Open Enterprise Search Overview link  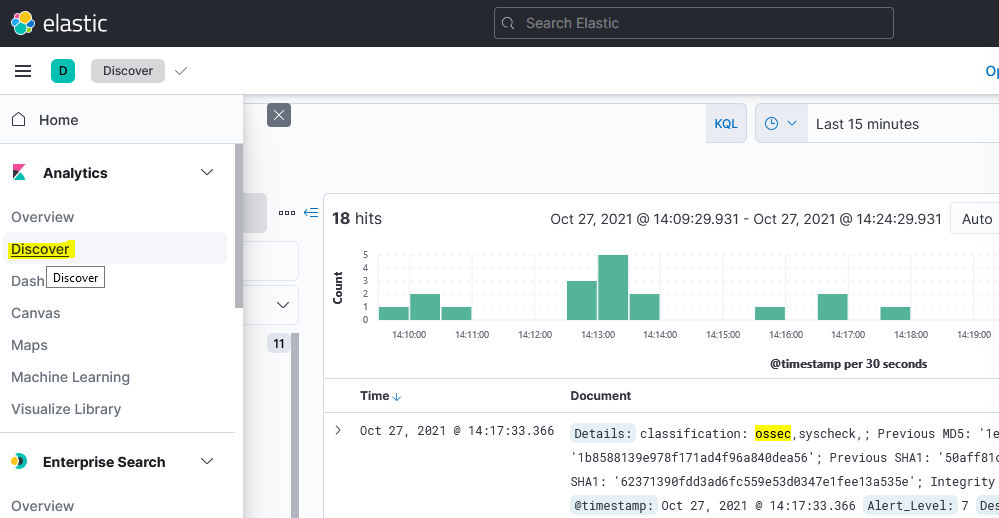(43, 506)
